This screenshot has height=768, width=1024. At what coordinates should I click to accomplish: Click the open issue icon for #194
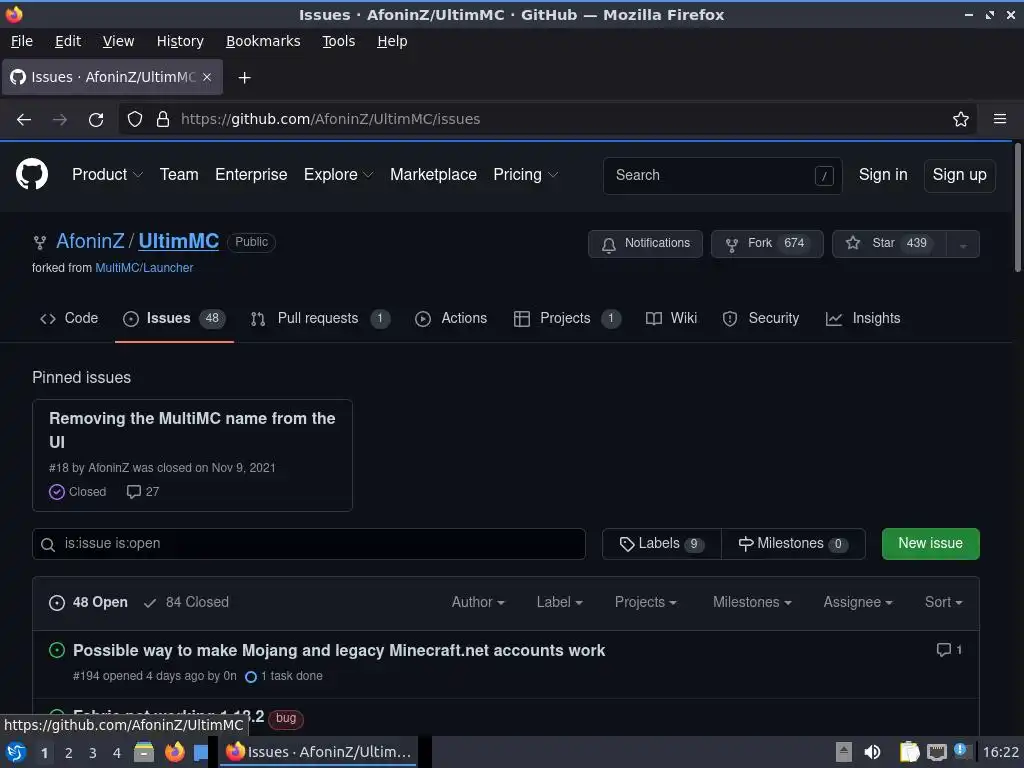57,650
